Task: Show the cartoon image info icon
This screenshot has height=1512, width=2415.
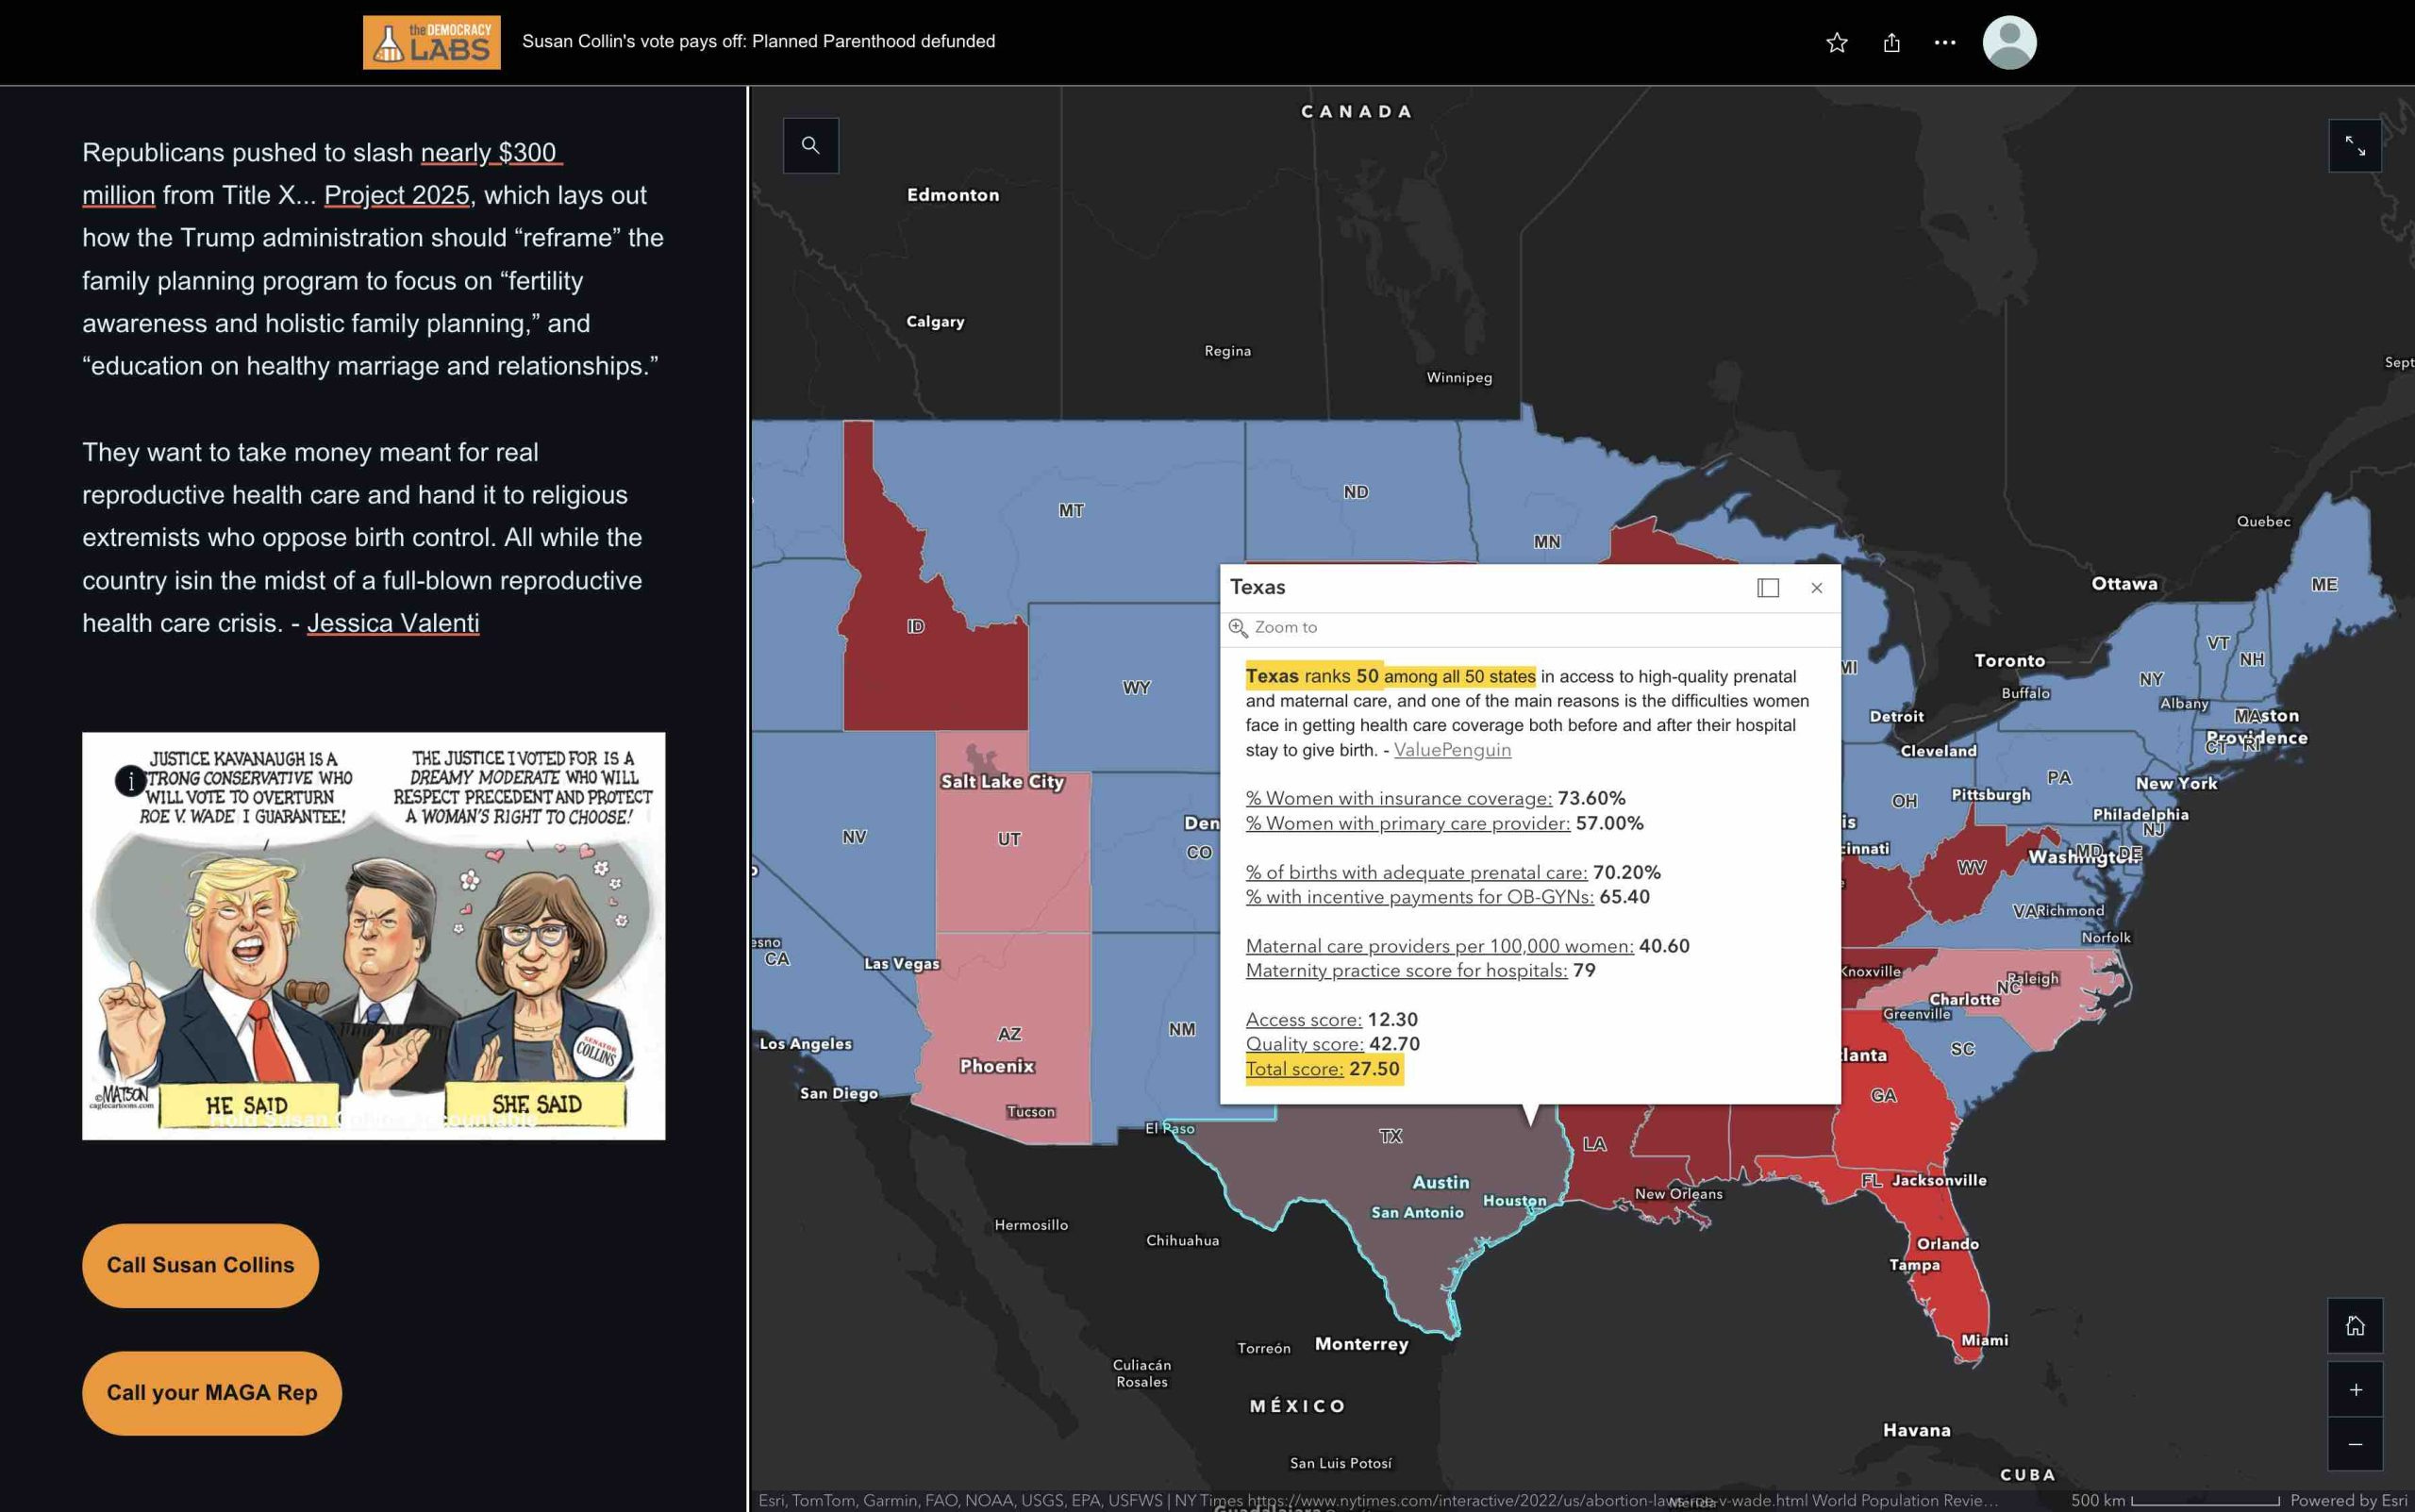Action: coord(130,780)
